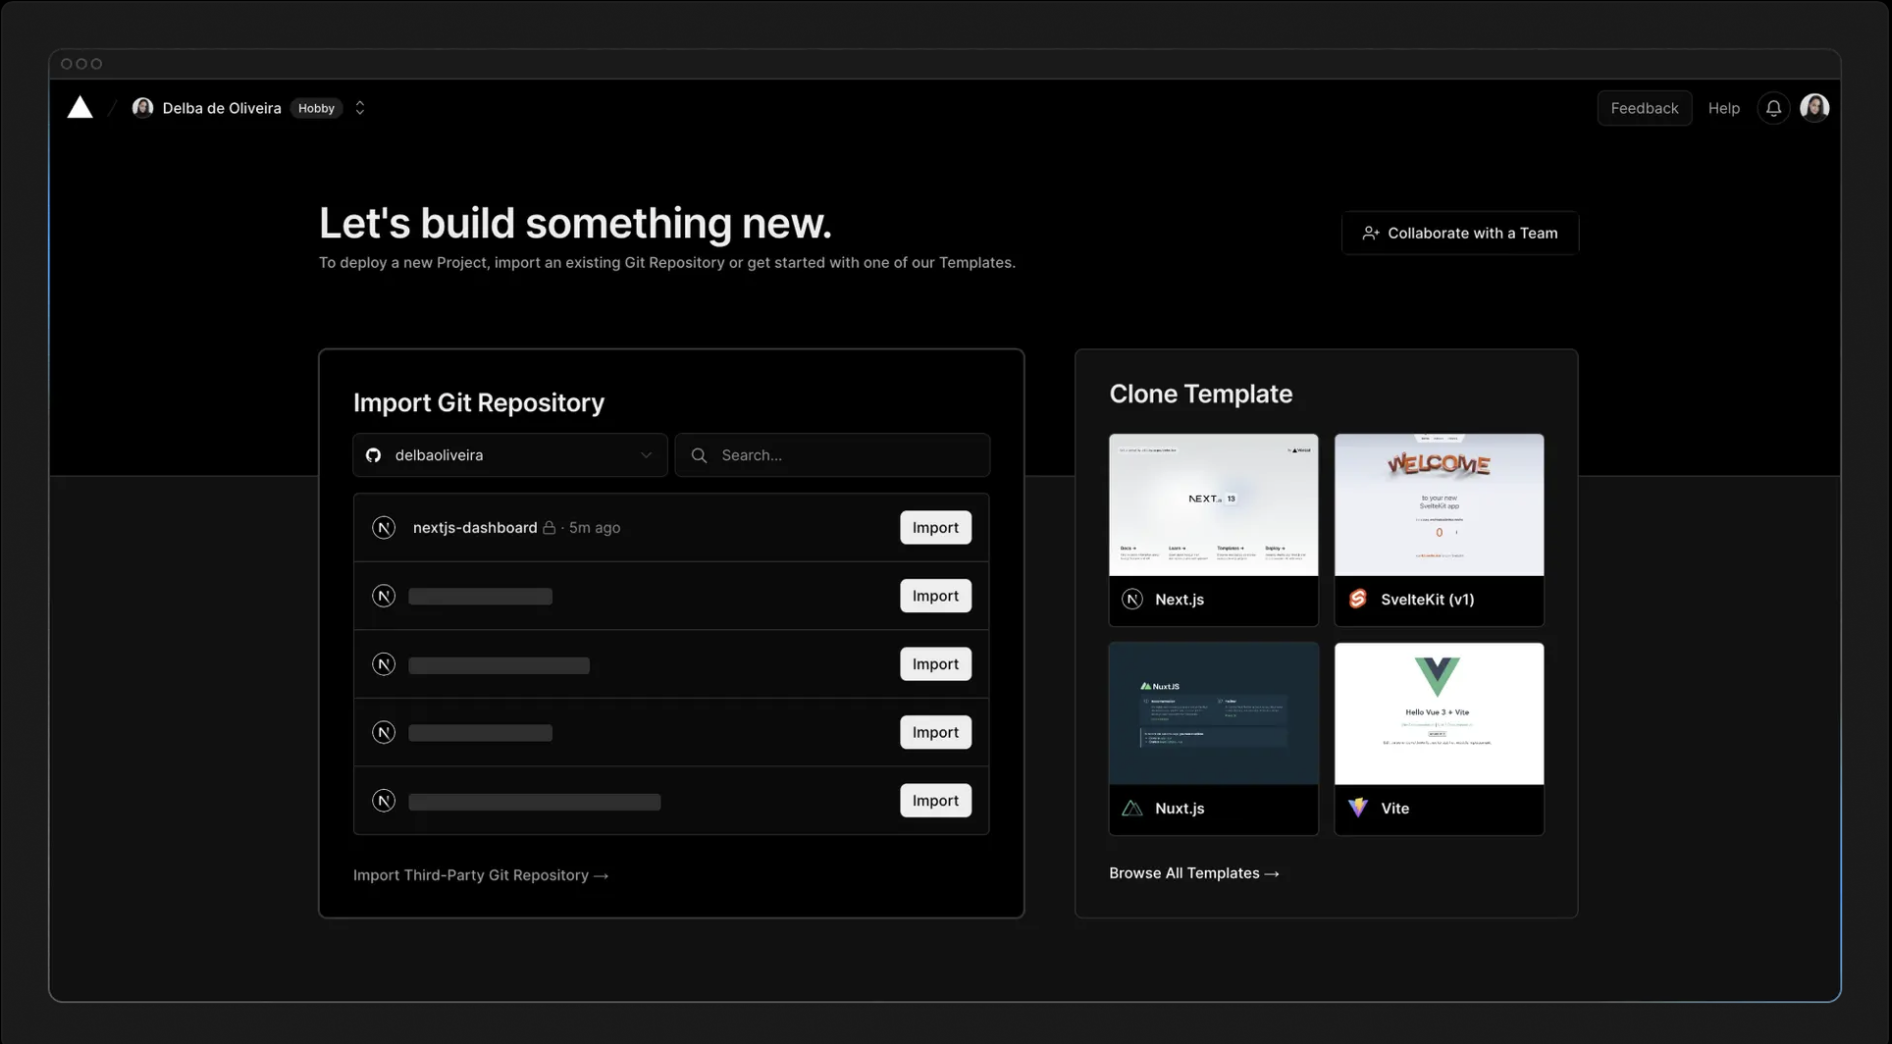Select the Vite template thumbnail

click(x=1439, y=714)
